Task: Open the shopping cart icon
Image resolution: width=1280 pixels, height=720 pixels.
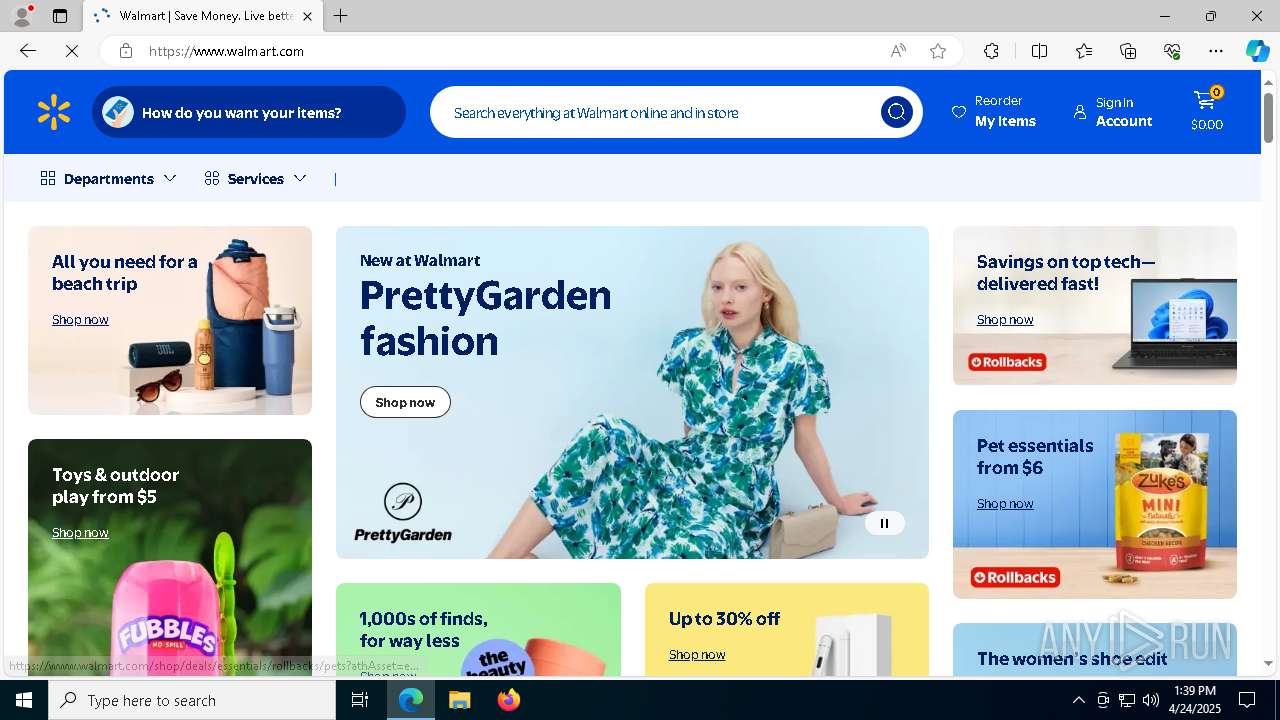Action: (1206, 101)
